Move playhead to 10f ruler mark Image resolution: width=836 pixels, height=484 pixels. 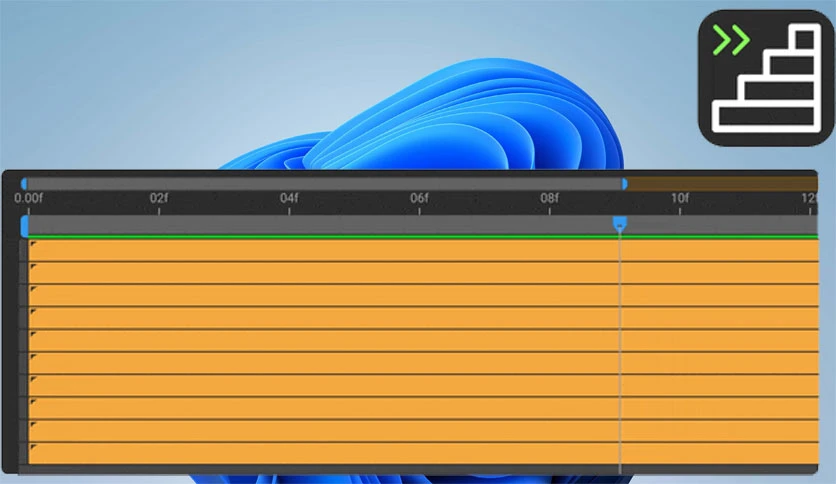click(680, 198)
